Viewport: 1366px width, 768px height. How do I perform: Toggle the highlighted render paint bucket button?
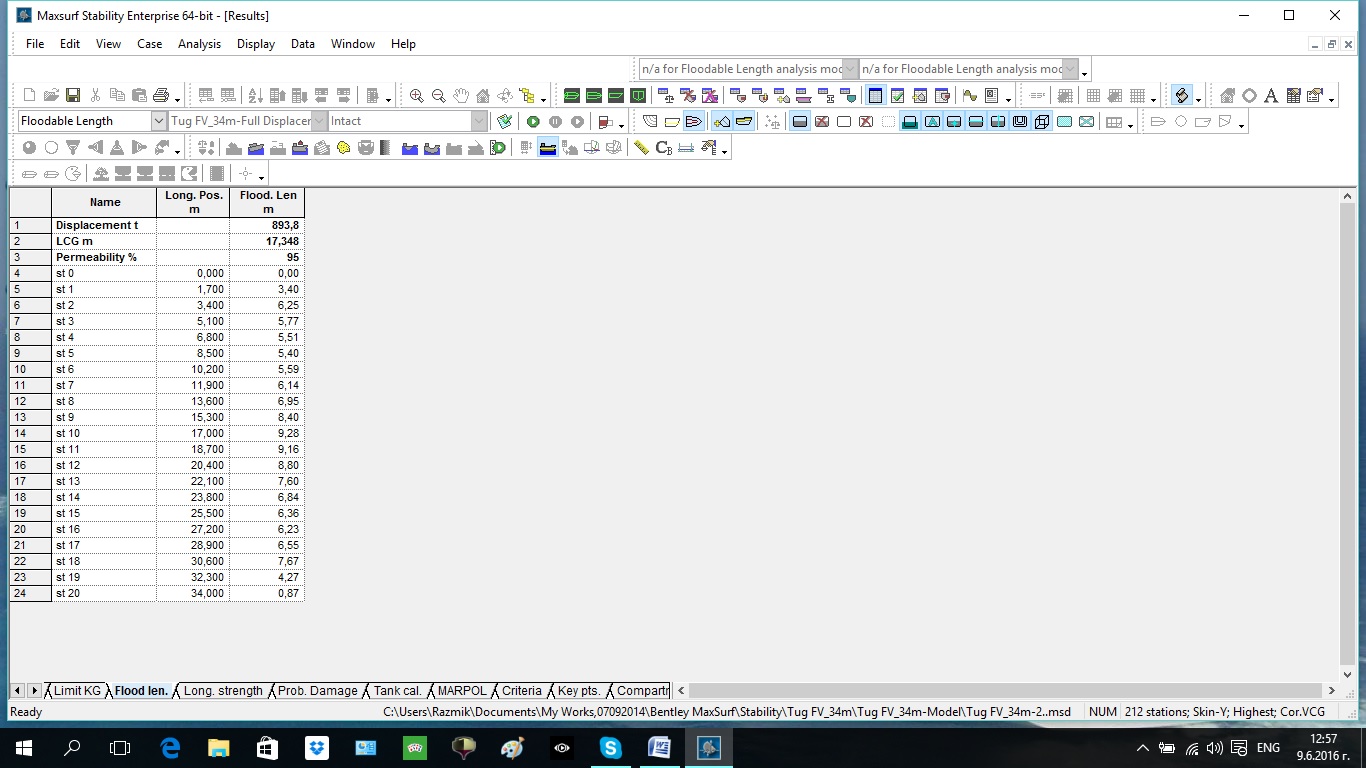[1181, 96]
